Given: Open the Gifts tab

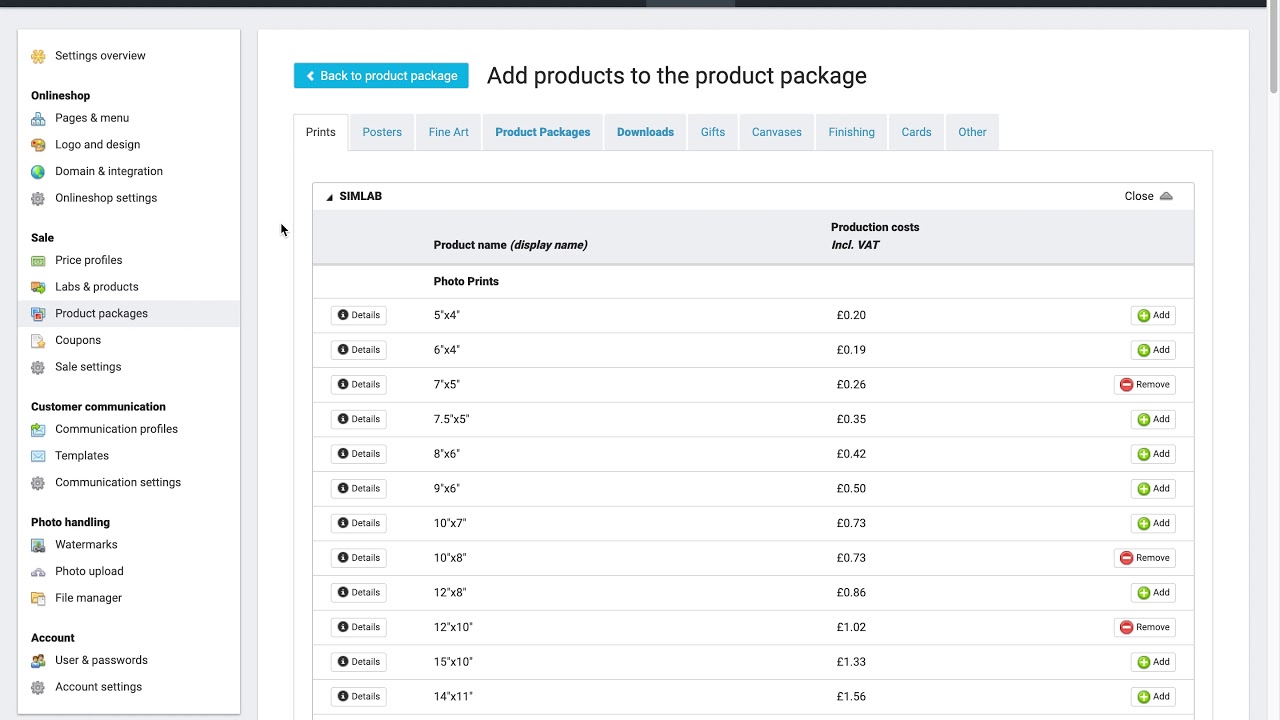Looking at the screenshot, I should [x=713, y=132].
